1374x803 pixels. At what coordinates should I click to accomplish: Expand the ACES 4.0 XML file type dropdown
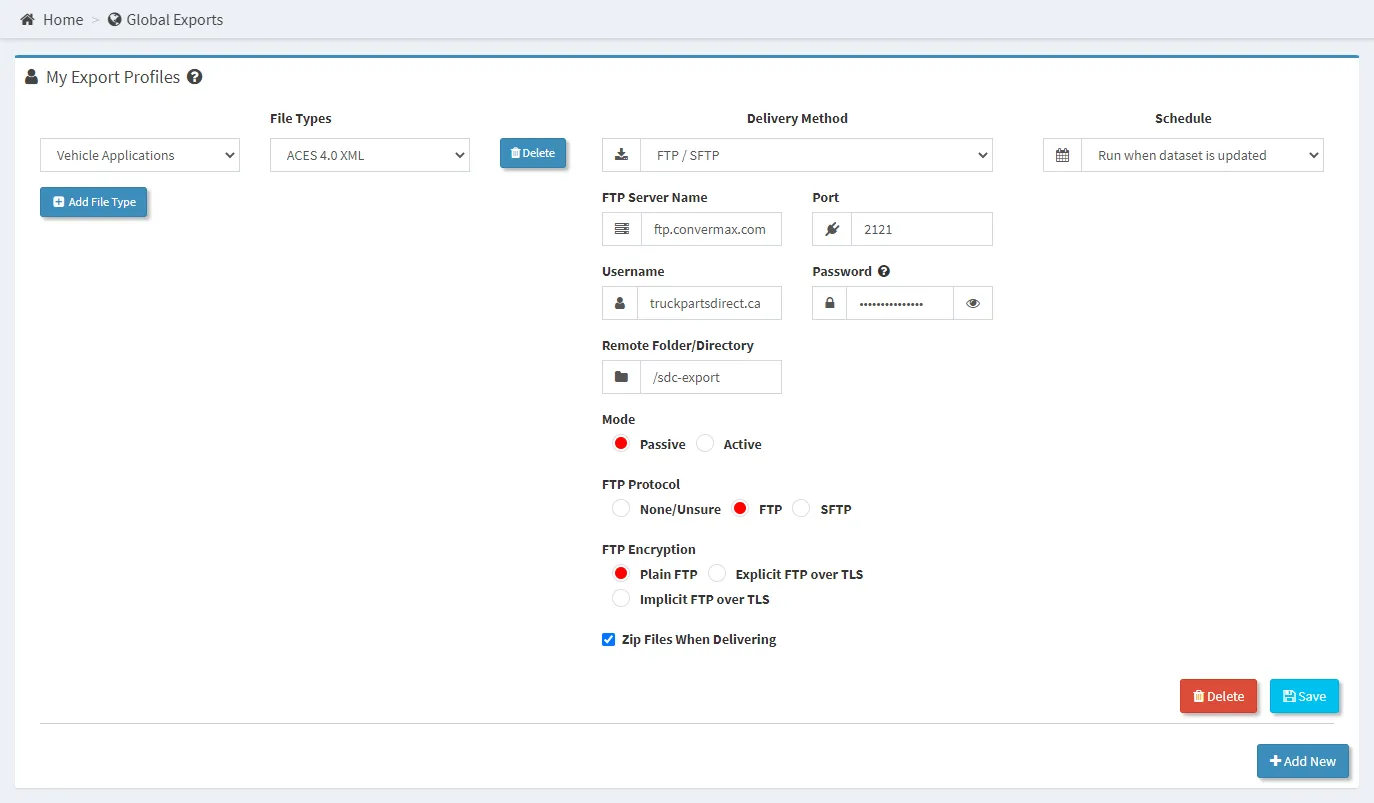(370, 155)
